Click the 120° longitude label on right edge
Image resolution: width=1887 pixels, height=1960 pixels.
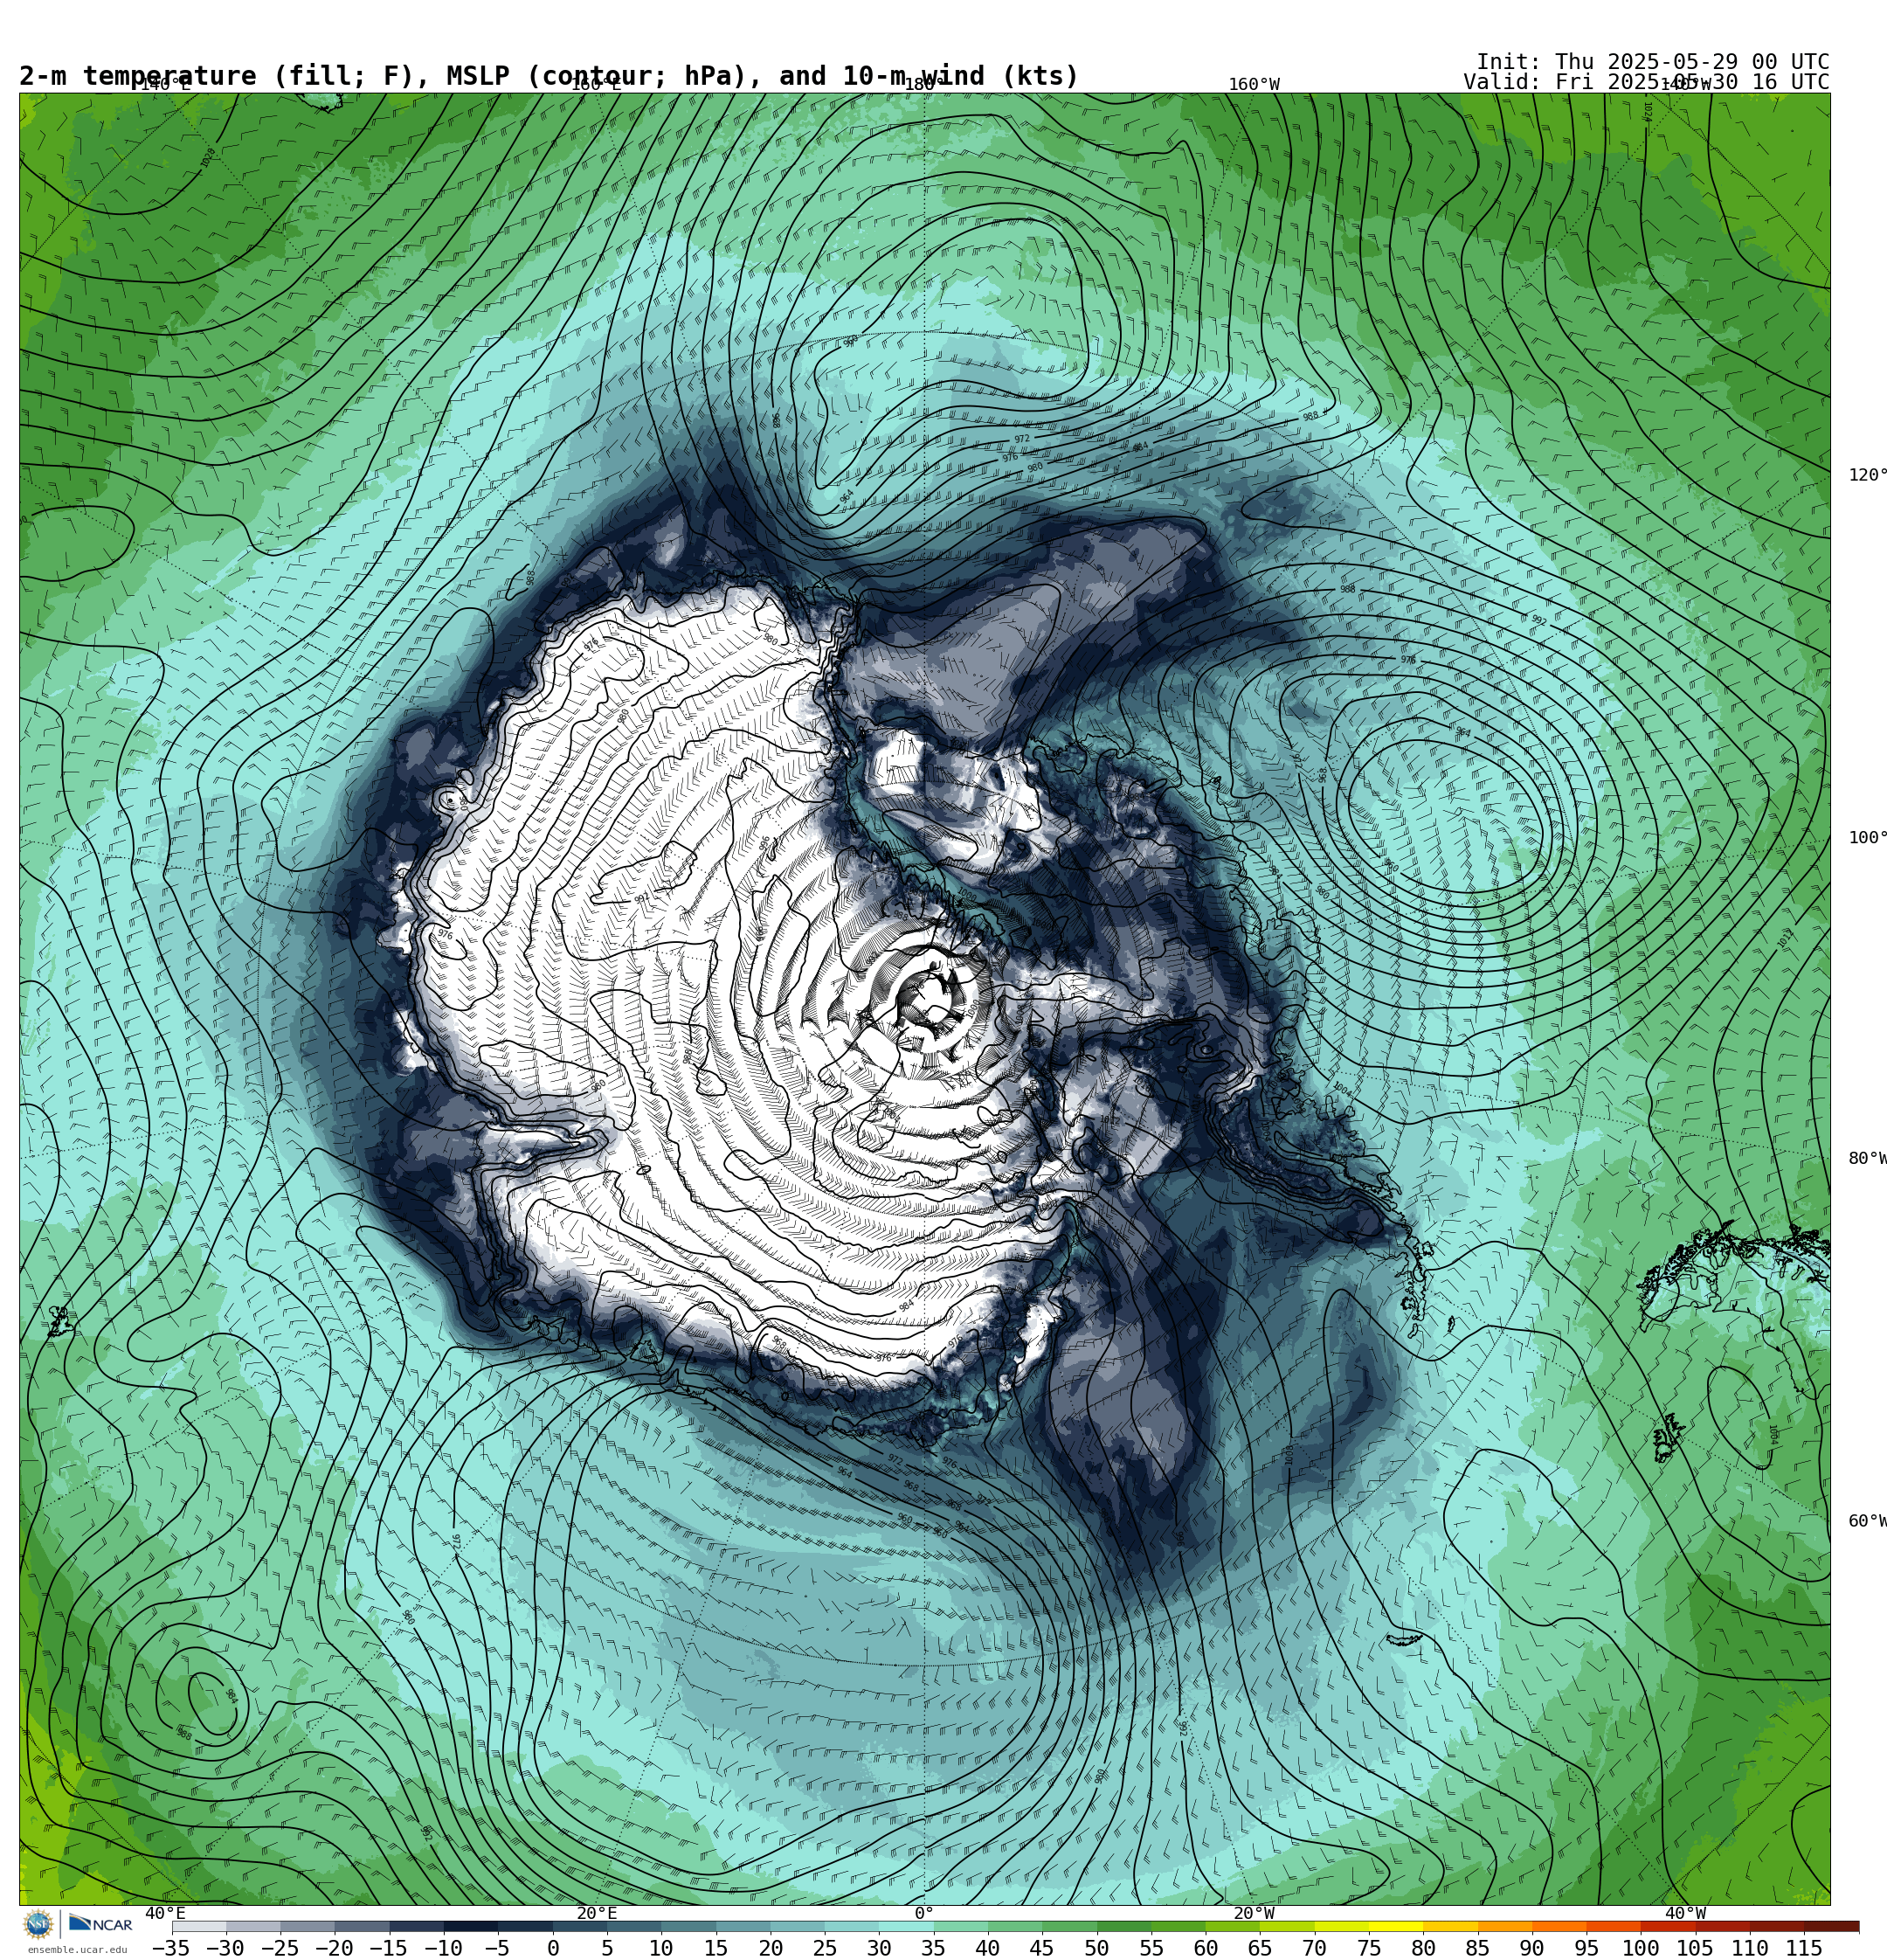point(1866,474)
